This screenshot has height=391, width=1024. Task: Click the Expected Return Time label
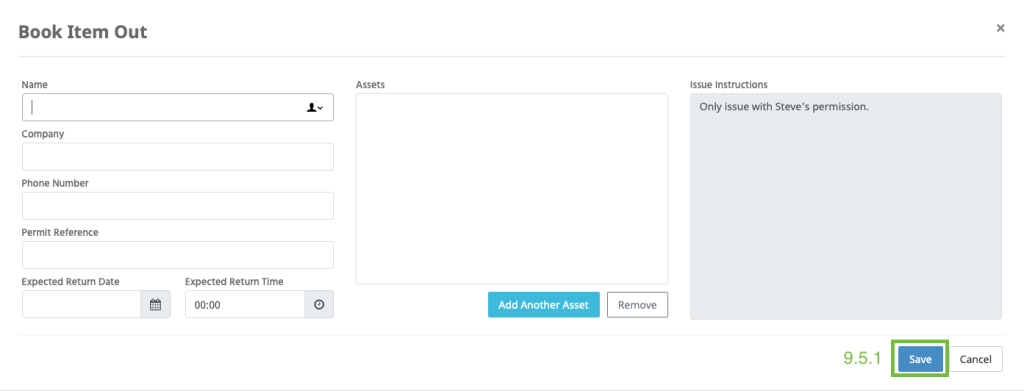click(x=234, y=282)
